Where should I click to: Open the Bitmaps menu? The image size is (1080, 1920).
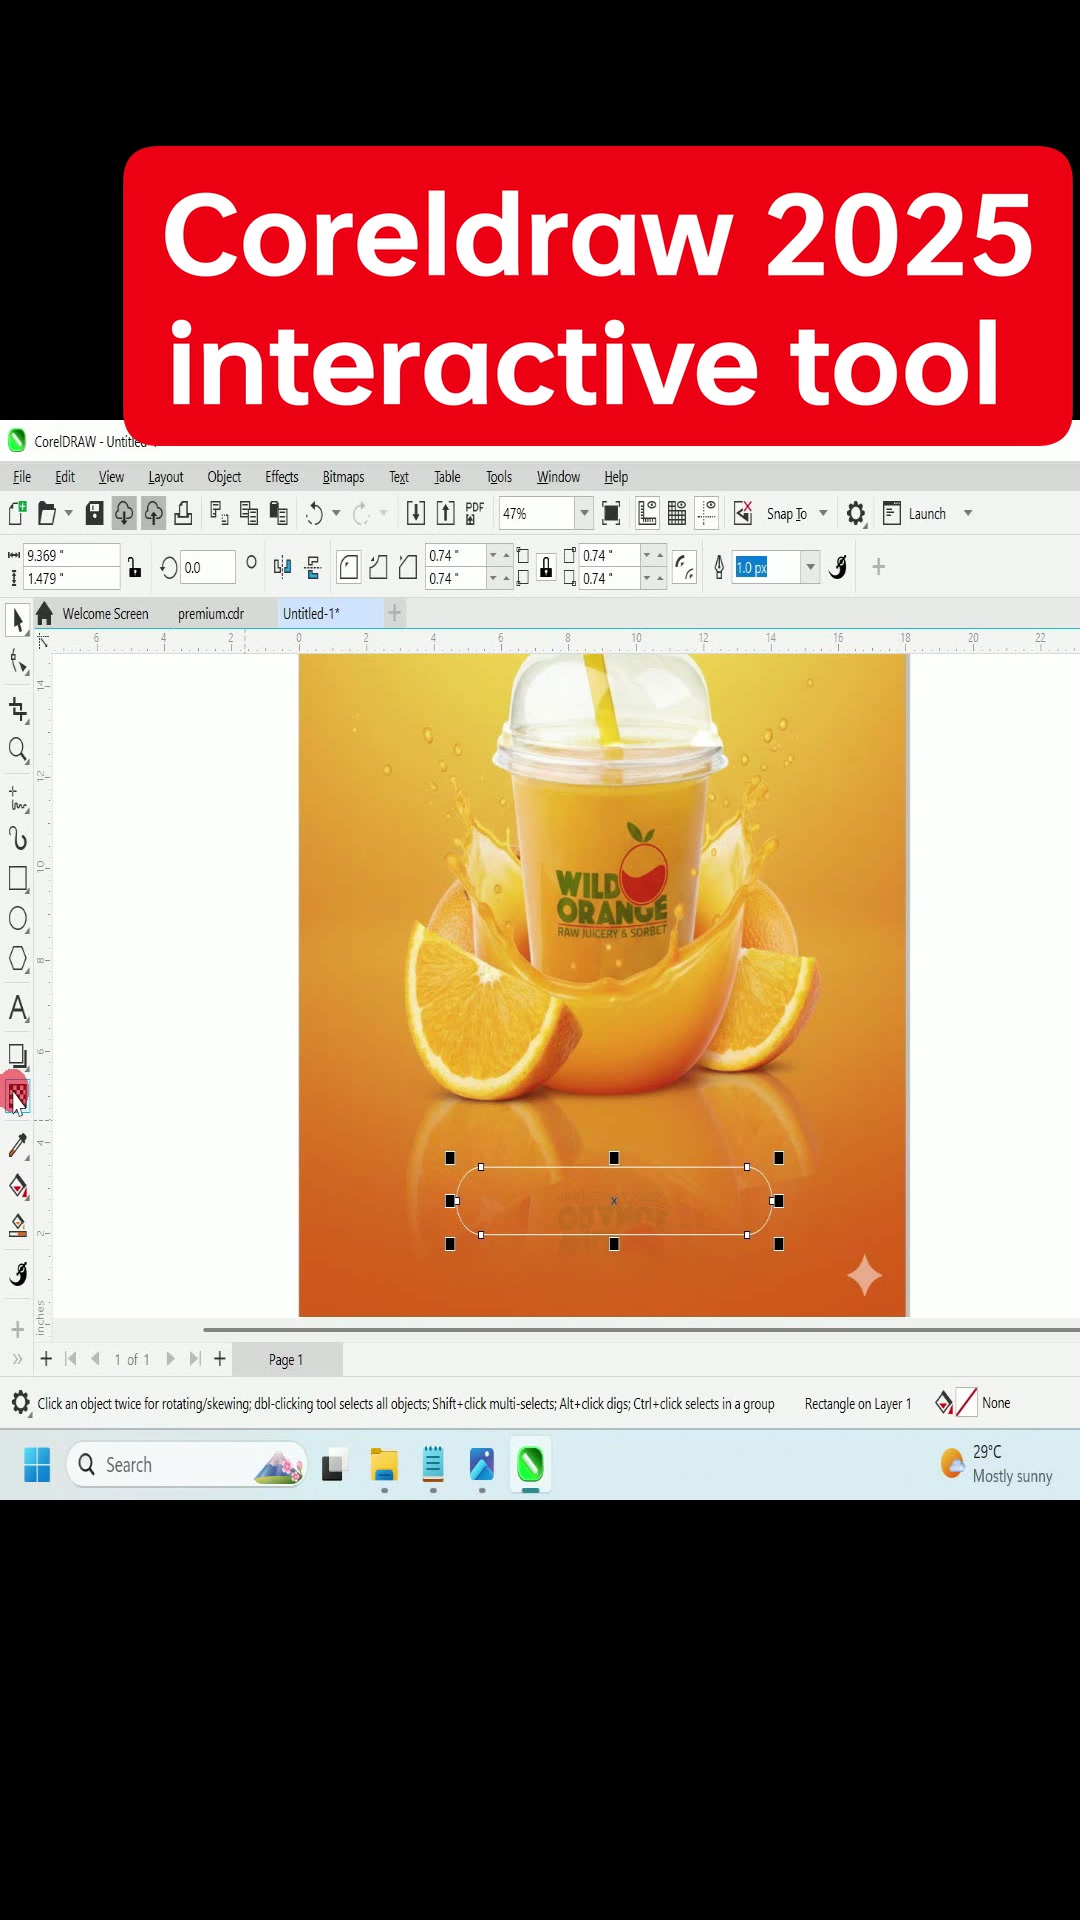coord(343,477)
